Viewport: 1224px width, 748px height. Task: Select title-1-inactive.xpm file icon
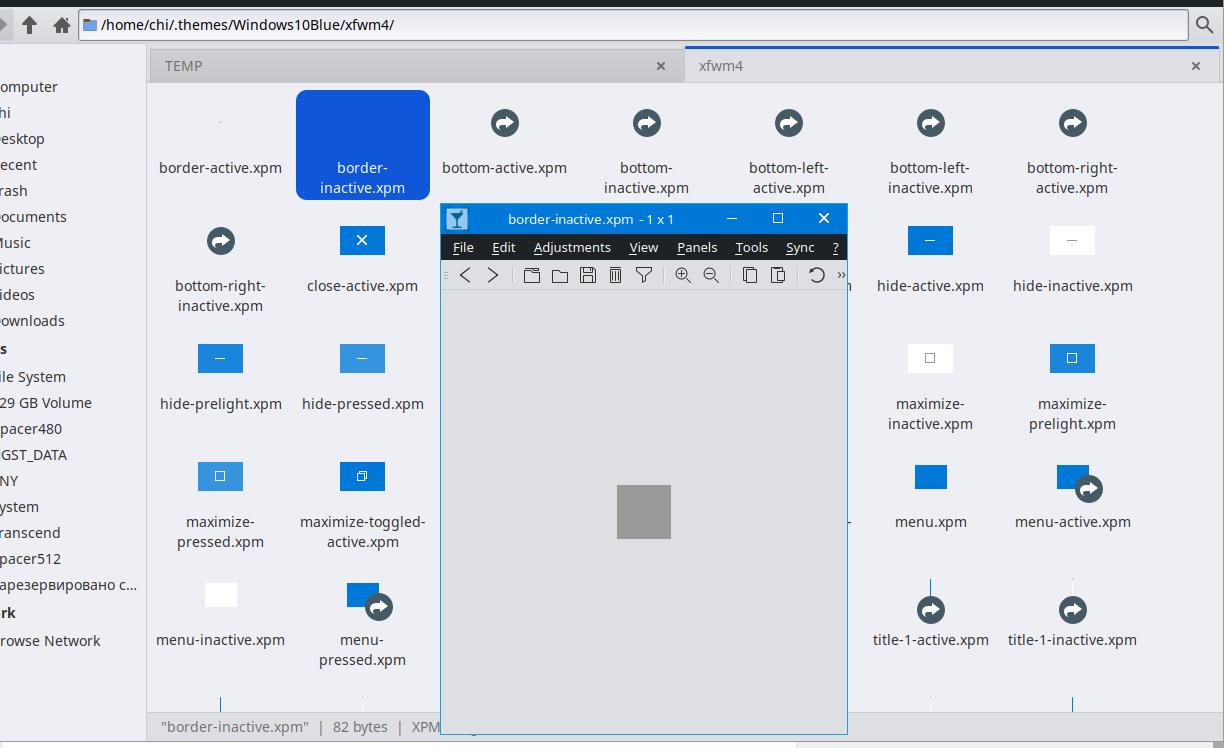[1073, 609]
